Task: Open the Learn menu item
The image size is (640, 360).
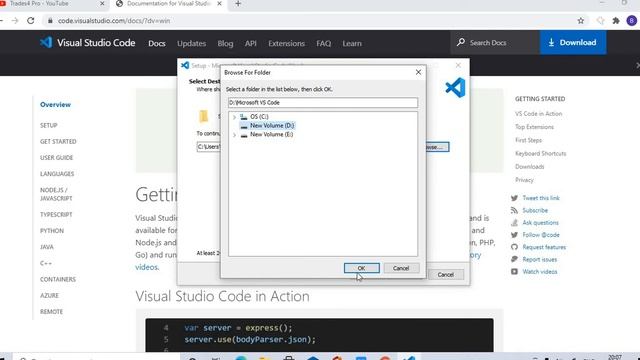Action: point(352,43)
